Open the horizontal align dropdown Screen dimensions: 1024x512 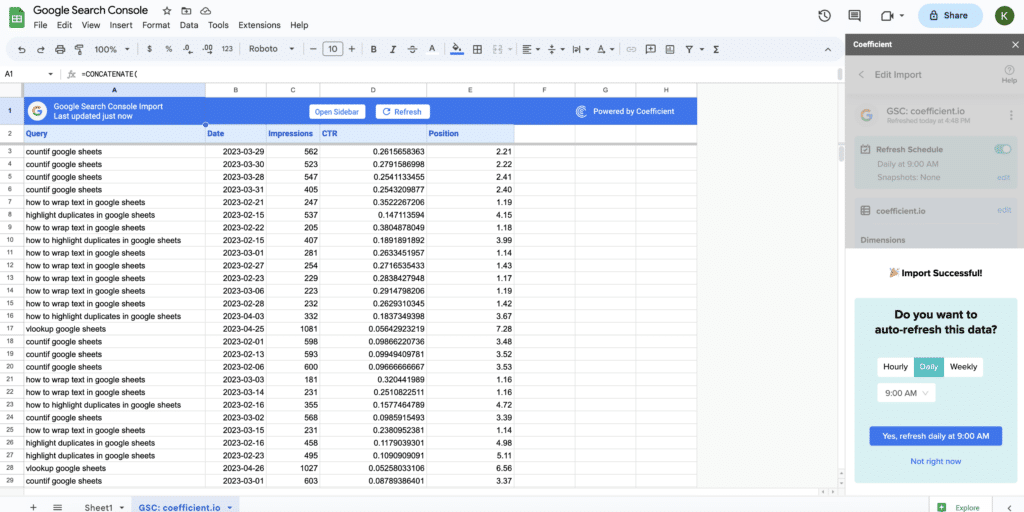click(531, 49)
